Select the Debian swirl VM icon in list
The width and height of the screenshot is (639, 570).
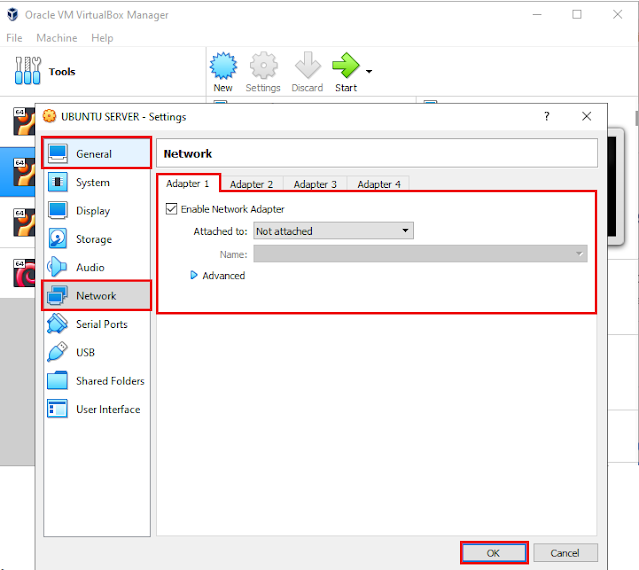click(24, 273)
